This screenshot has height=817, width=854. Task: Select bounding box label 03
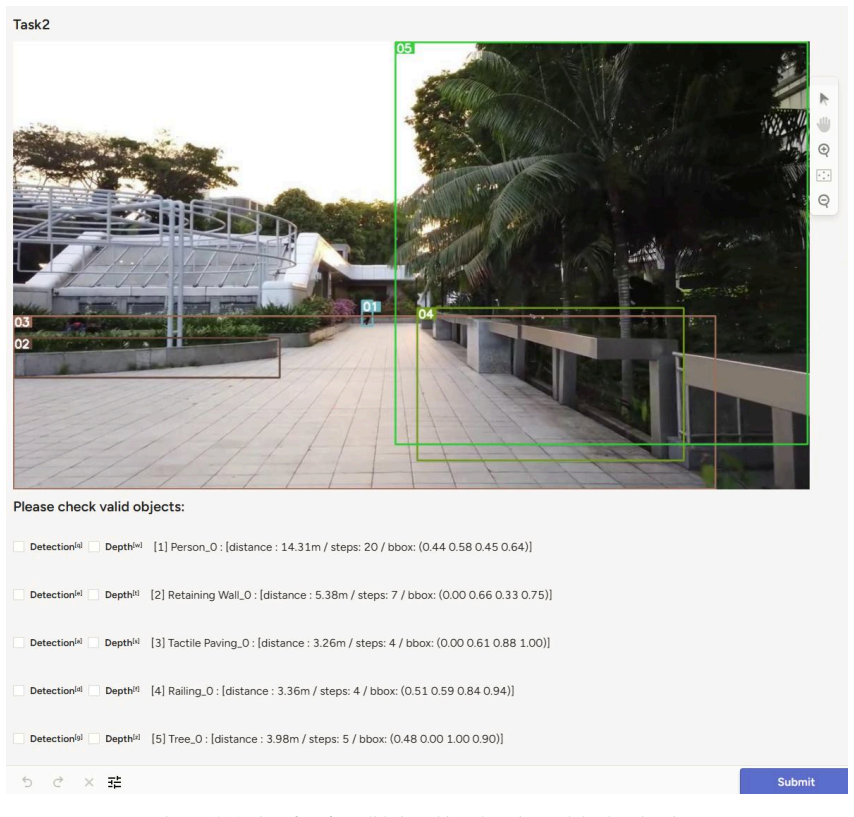pos(22,322)
